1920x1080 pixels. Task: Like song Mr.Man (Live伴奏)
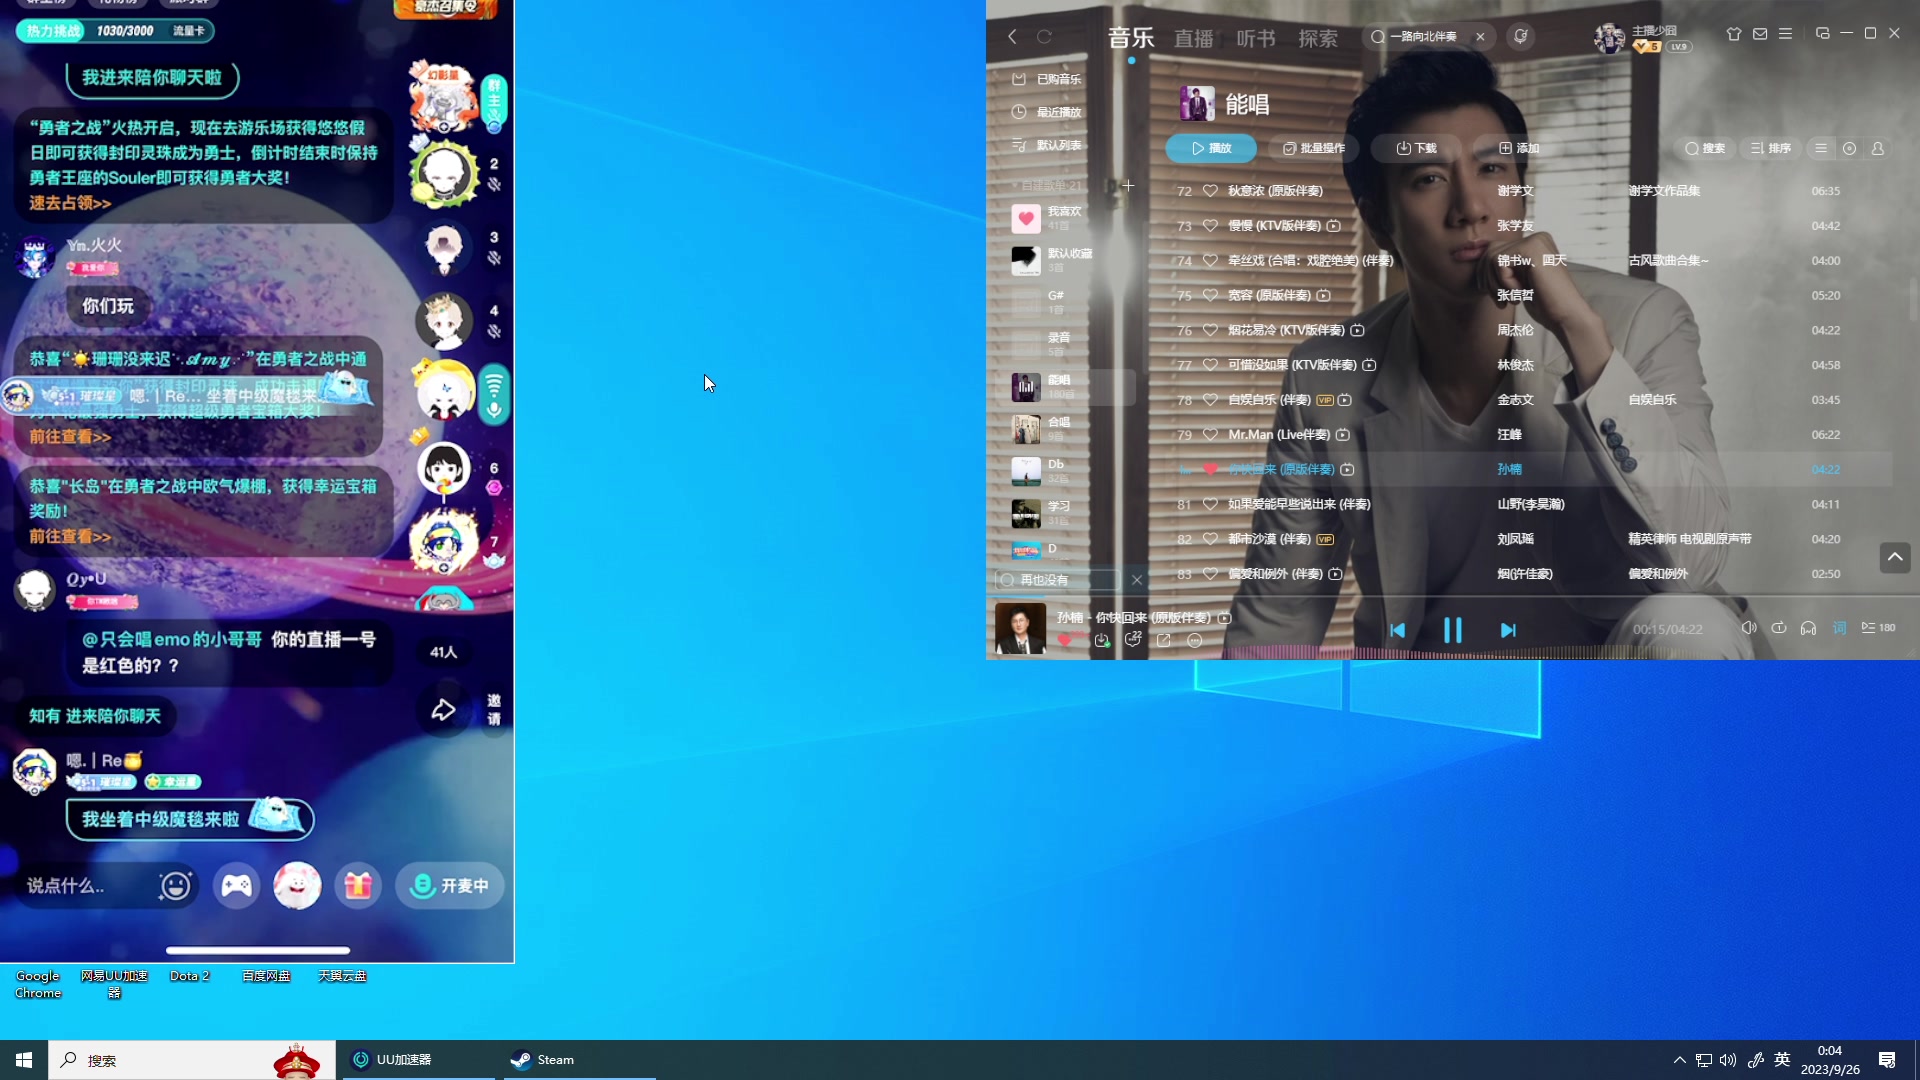(x=1210, y=435)
